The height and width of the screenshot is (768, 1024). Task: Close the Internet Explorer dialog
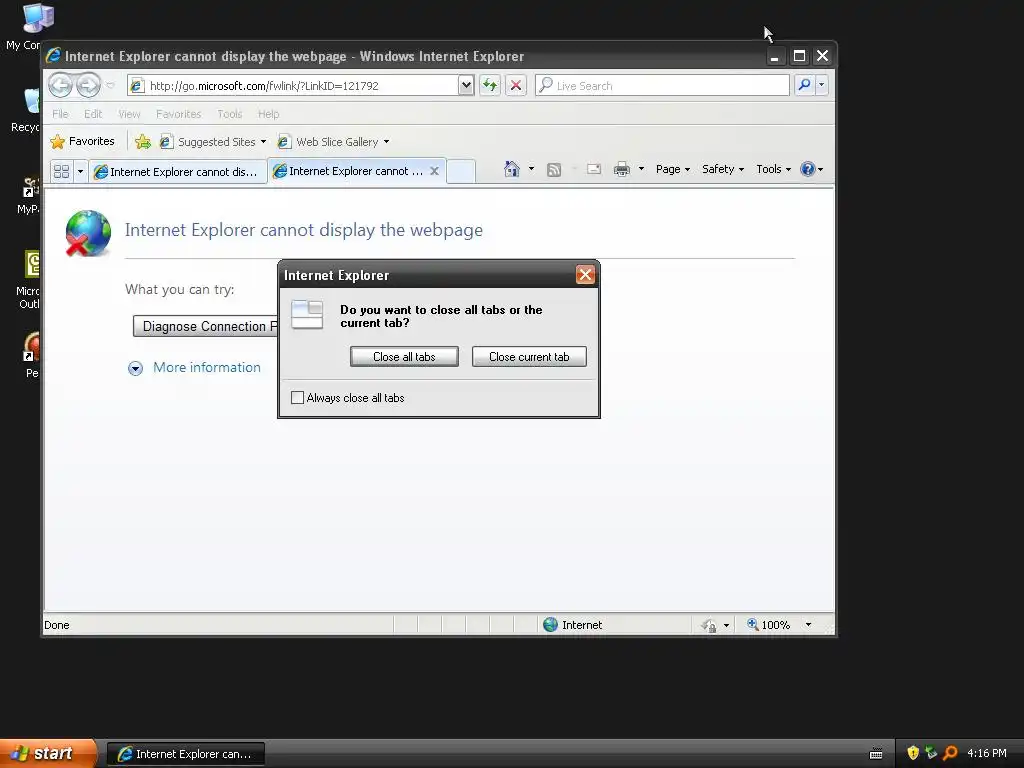585,275
